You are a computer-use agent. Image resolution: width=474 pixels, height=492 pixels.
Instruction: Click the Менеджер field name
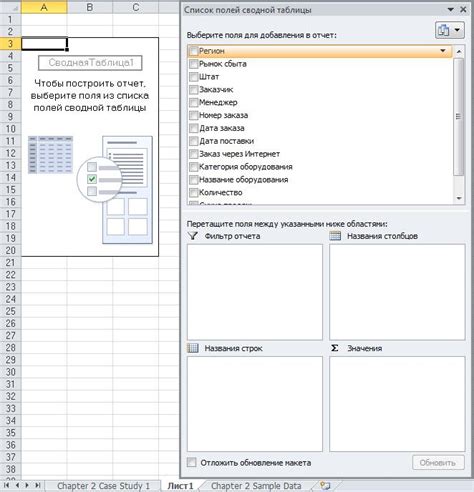pos(218,102)
